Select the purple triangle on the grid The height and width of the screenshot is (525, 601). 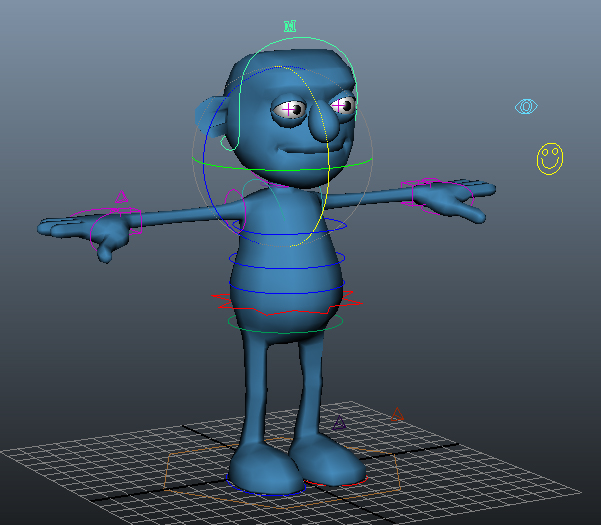(x=339, y=423)
